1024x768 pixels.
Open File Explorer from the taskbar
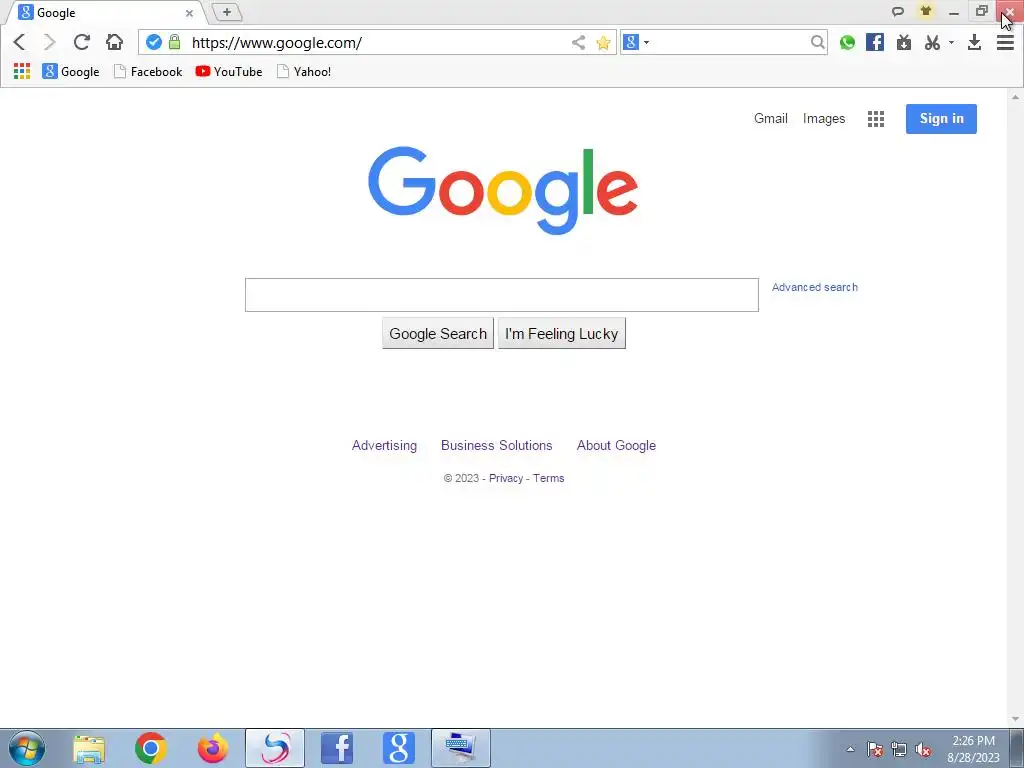pos(89,748)
